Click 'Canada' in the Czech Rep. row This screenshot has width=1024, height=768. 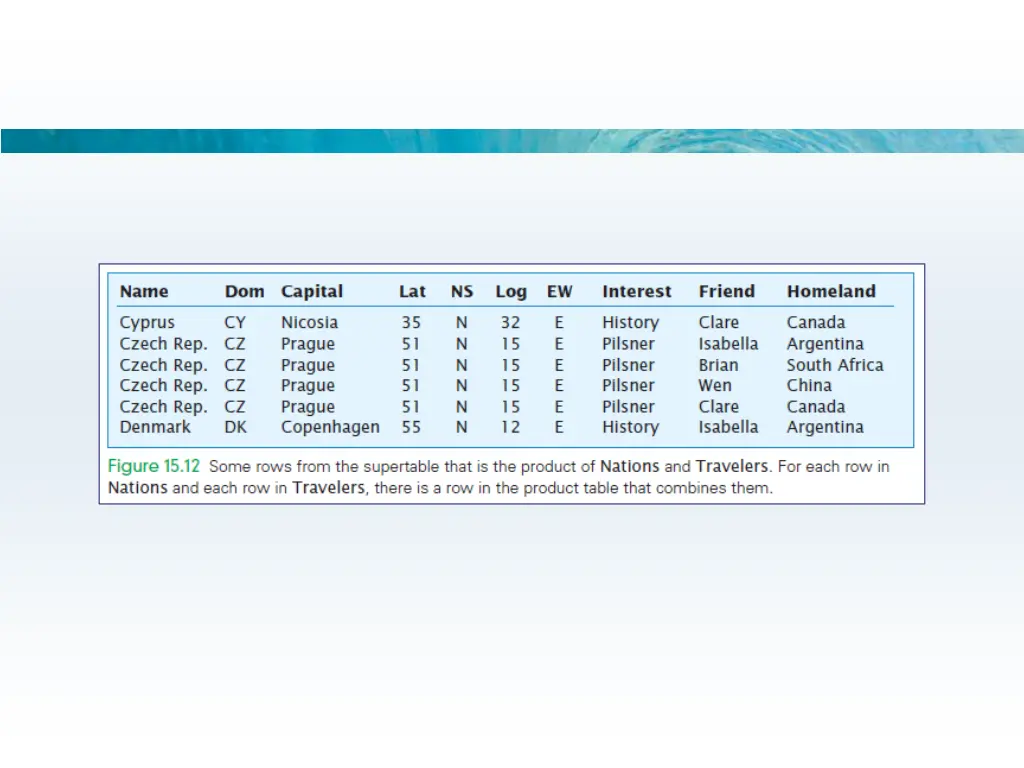click(x=816, y=406)
